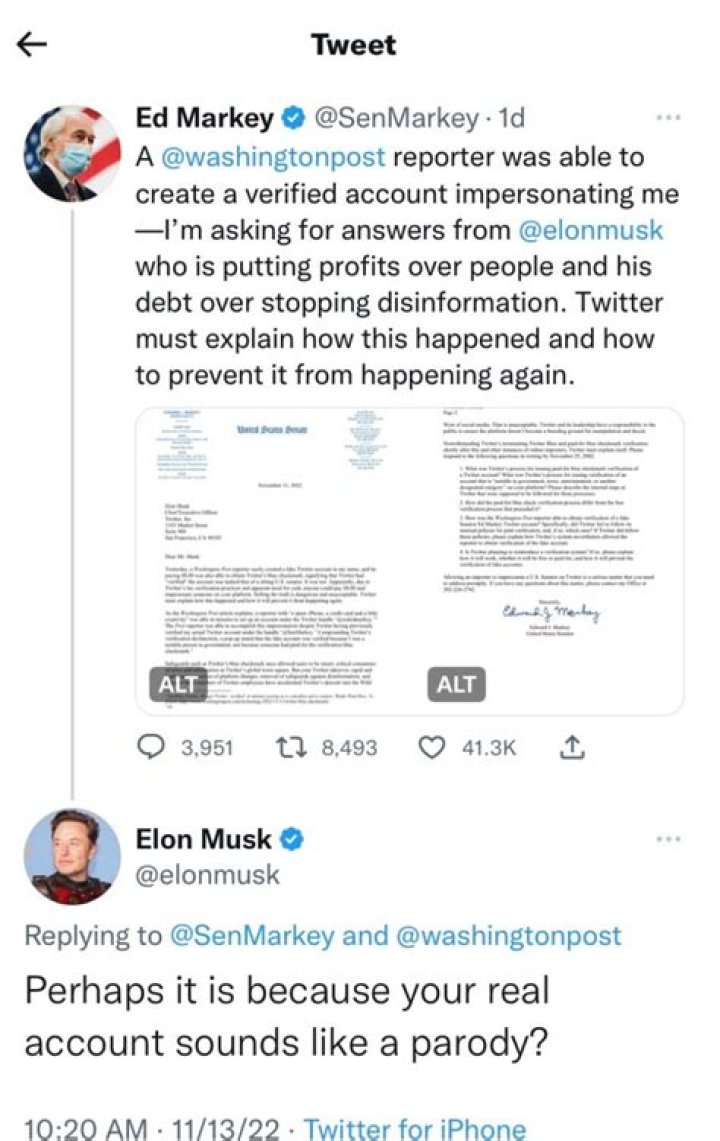View alt text on the left letter image
This screenshot has width=720, height=1141.
pos(178,685)
